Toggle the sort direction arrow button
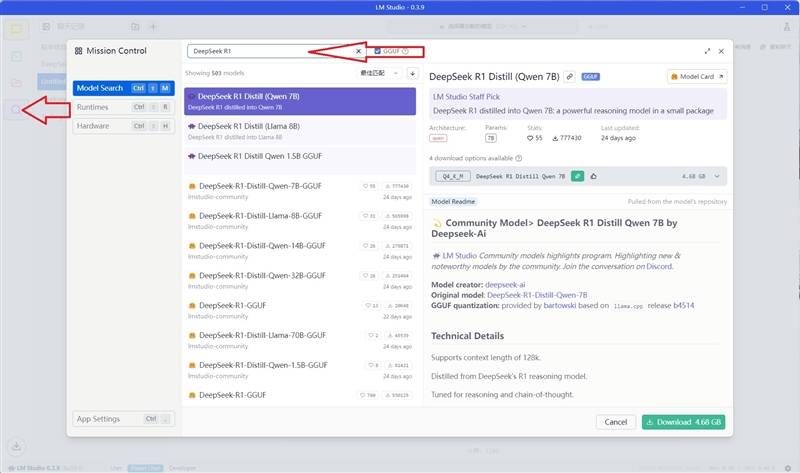Image resolution: width=800 pixels, height=473 pixels. pos(412,73)
